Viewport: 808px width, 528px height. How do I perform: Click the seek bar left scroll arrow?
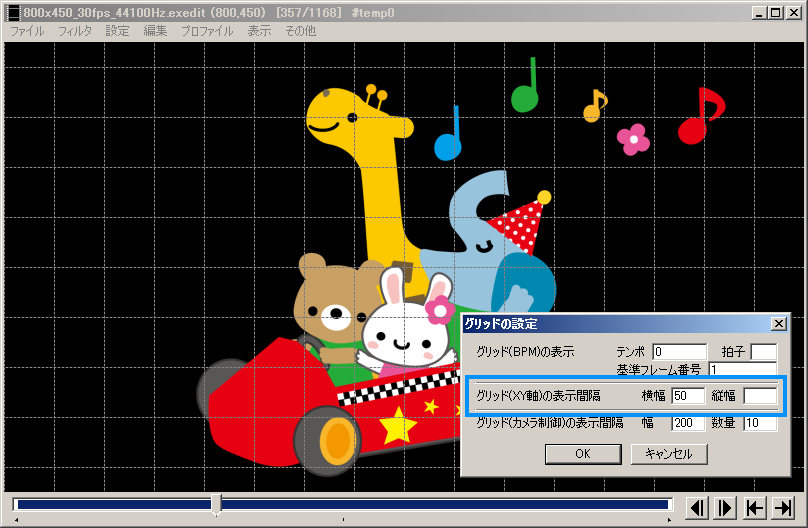pyautogui.click(x=16, y=520)
